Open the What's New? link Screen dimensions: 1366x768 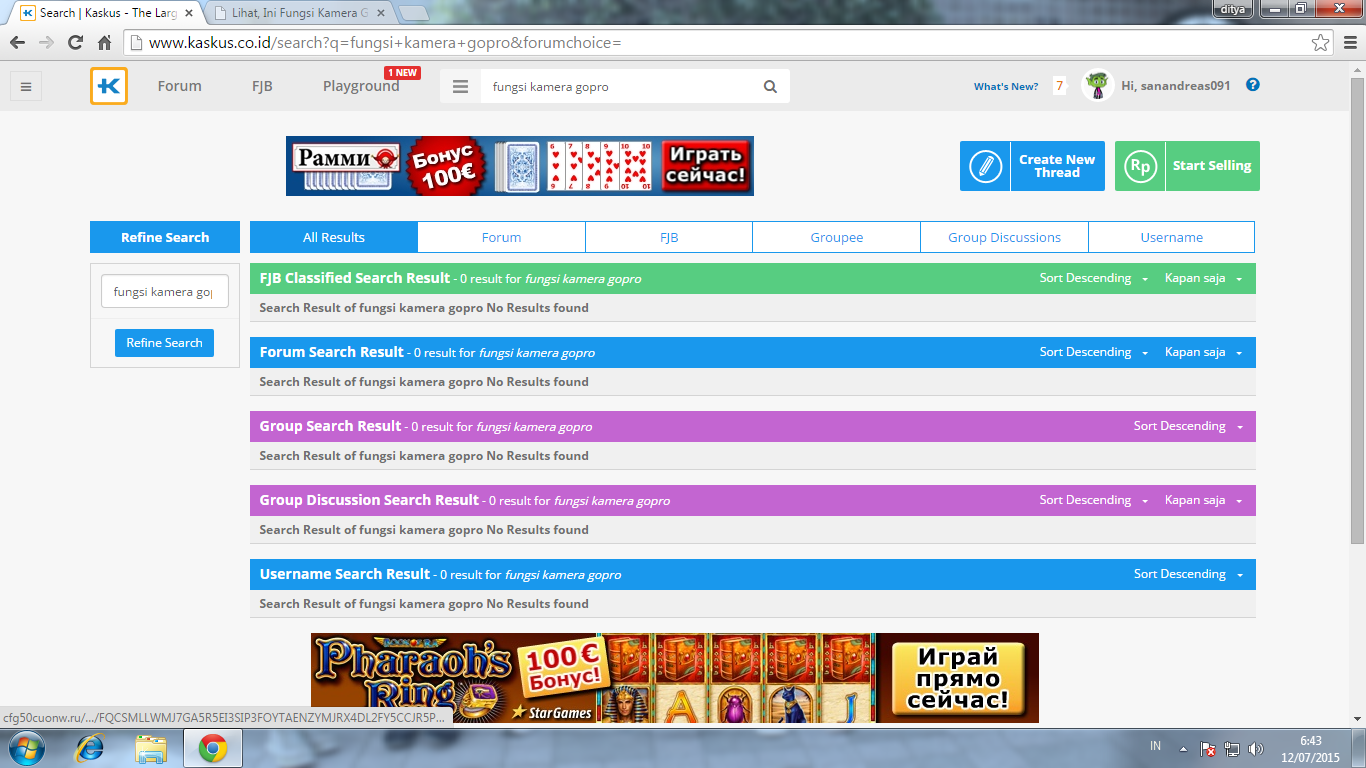(x=1006, y=86)
